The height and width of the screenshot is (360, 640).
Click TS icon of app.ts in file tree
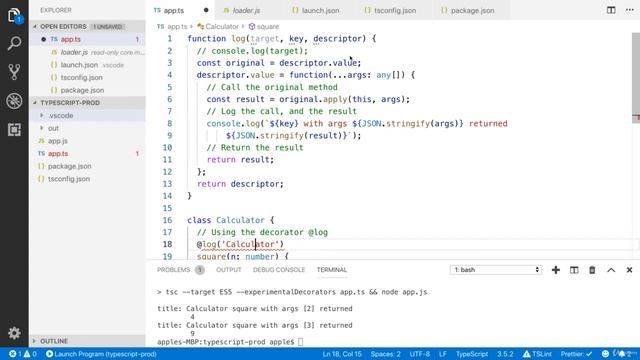pyautogui.click(x=41, y=153)
